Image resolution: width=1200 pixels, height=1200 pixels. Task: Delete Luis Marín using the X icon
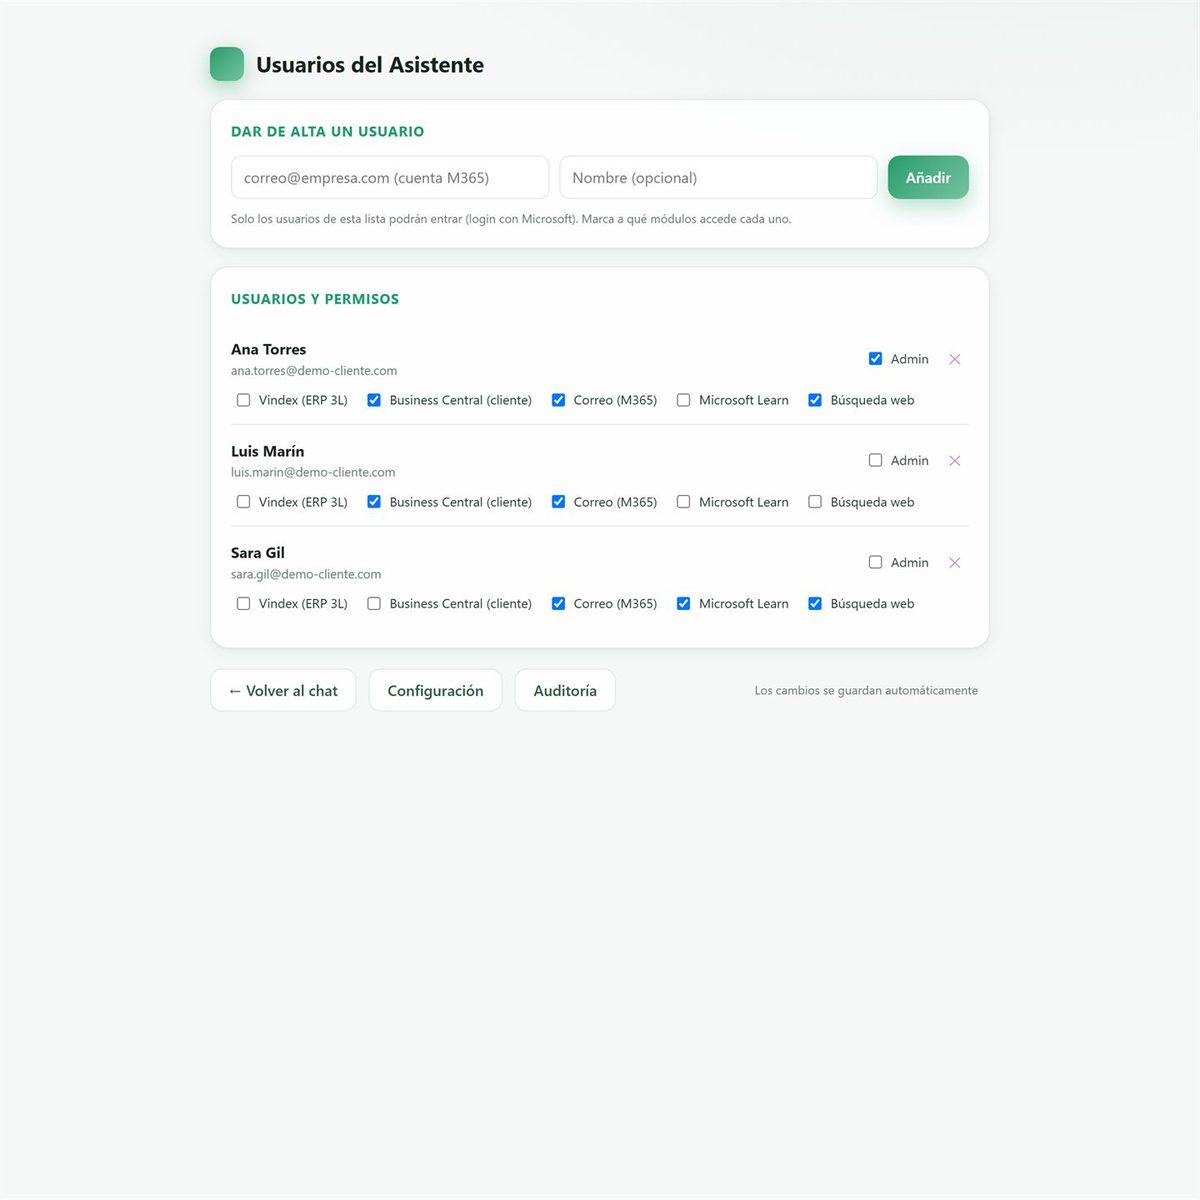tap(955, 461)
